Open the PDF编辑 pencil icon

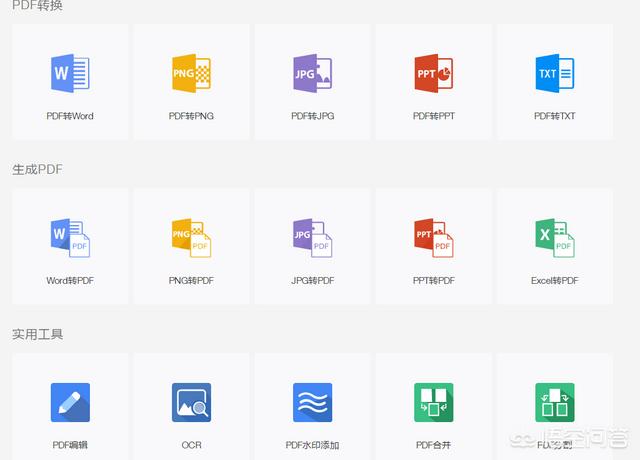coord(70,402)
